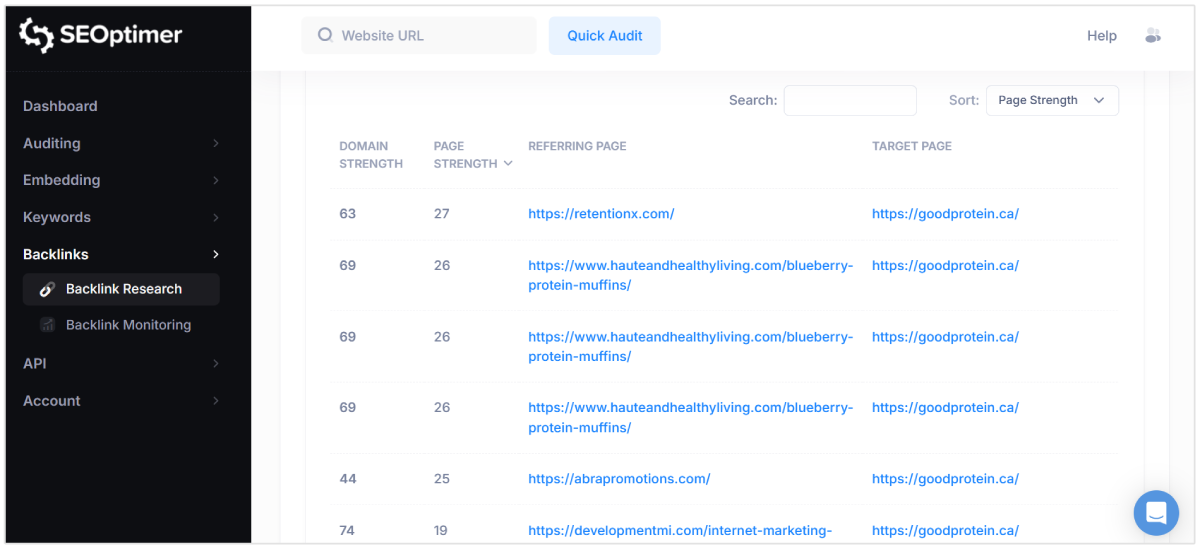Click the SEOptimer logo icon
This screenshot has width=1200, height=549.
click(37, 35)
